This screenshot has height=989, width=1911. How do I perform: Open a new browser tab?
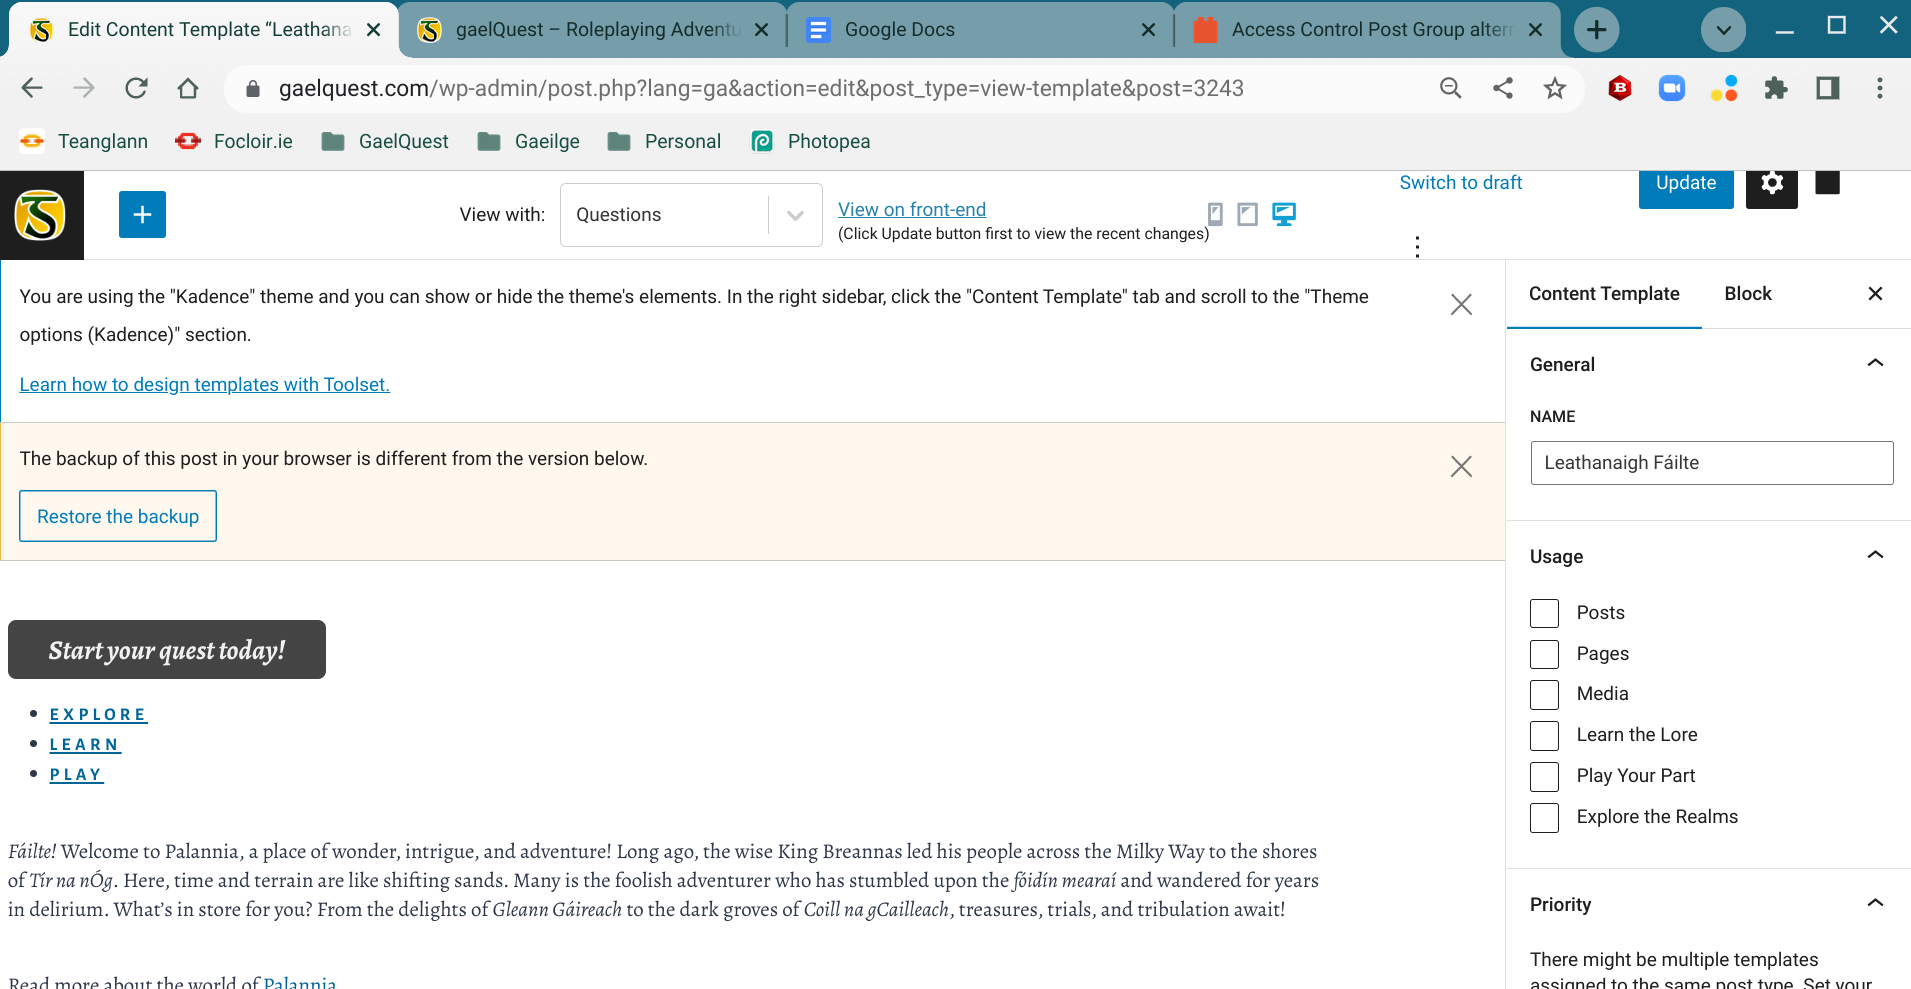click(x=1597, y=30)
